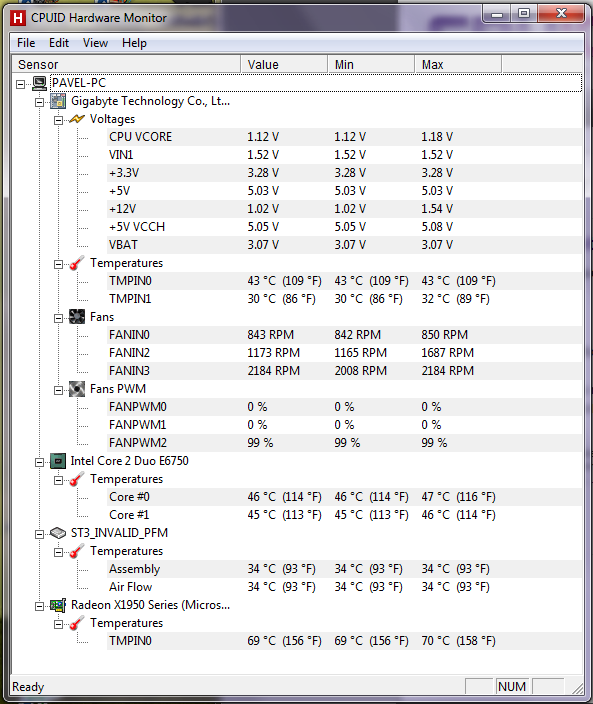
Task: Open the View menu
Action: point(95,43)
